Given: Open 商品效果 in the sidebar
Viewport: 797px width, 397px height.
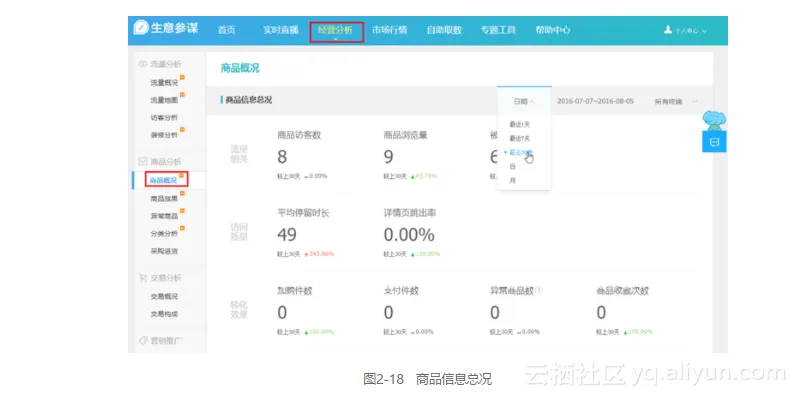Looking at the screenshot, I should 164,199.
